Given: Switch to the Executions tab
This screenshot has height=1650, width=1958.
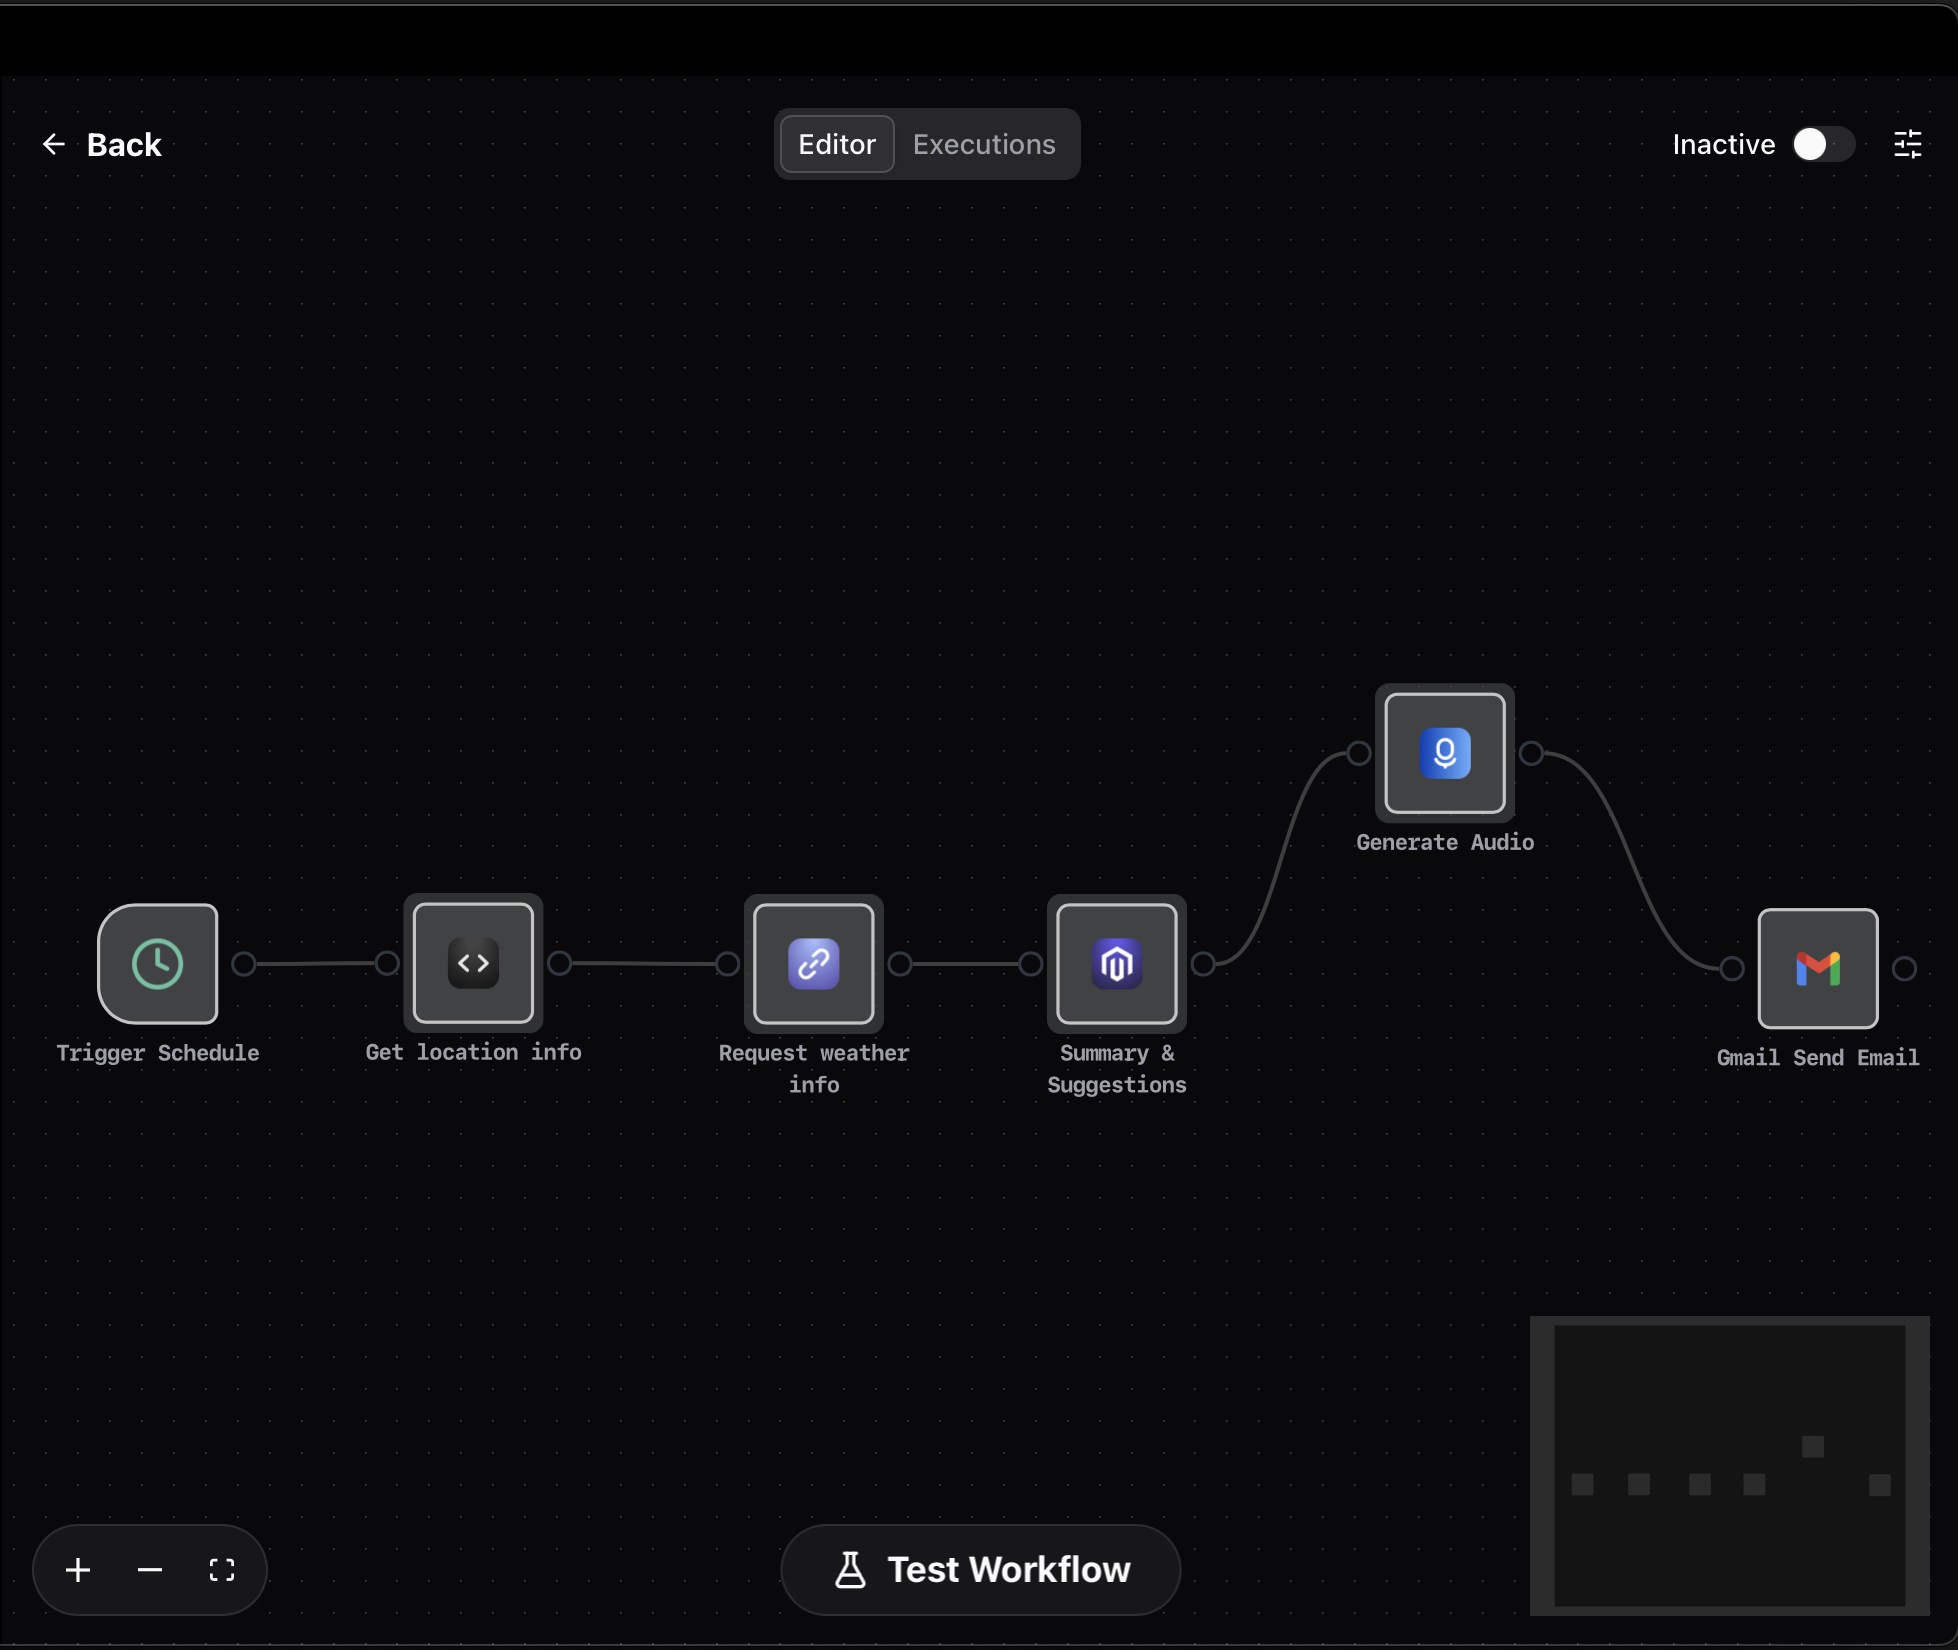Looking at the screenshot, I should click(x=984, y=145).
